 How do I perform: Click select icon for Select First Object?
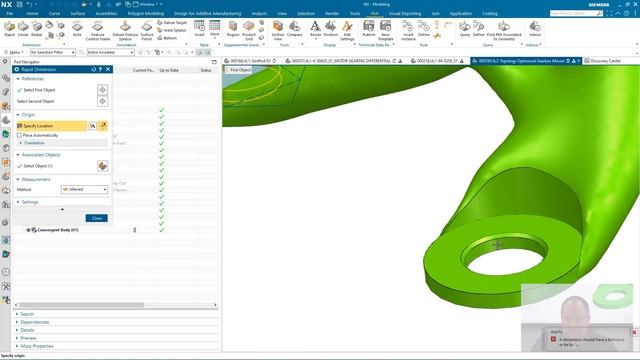pyautogui.click(x=102, y=90)
